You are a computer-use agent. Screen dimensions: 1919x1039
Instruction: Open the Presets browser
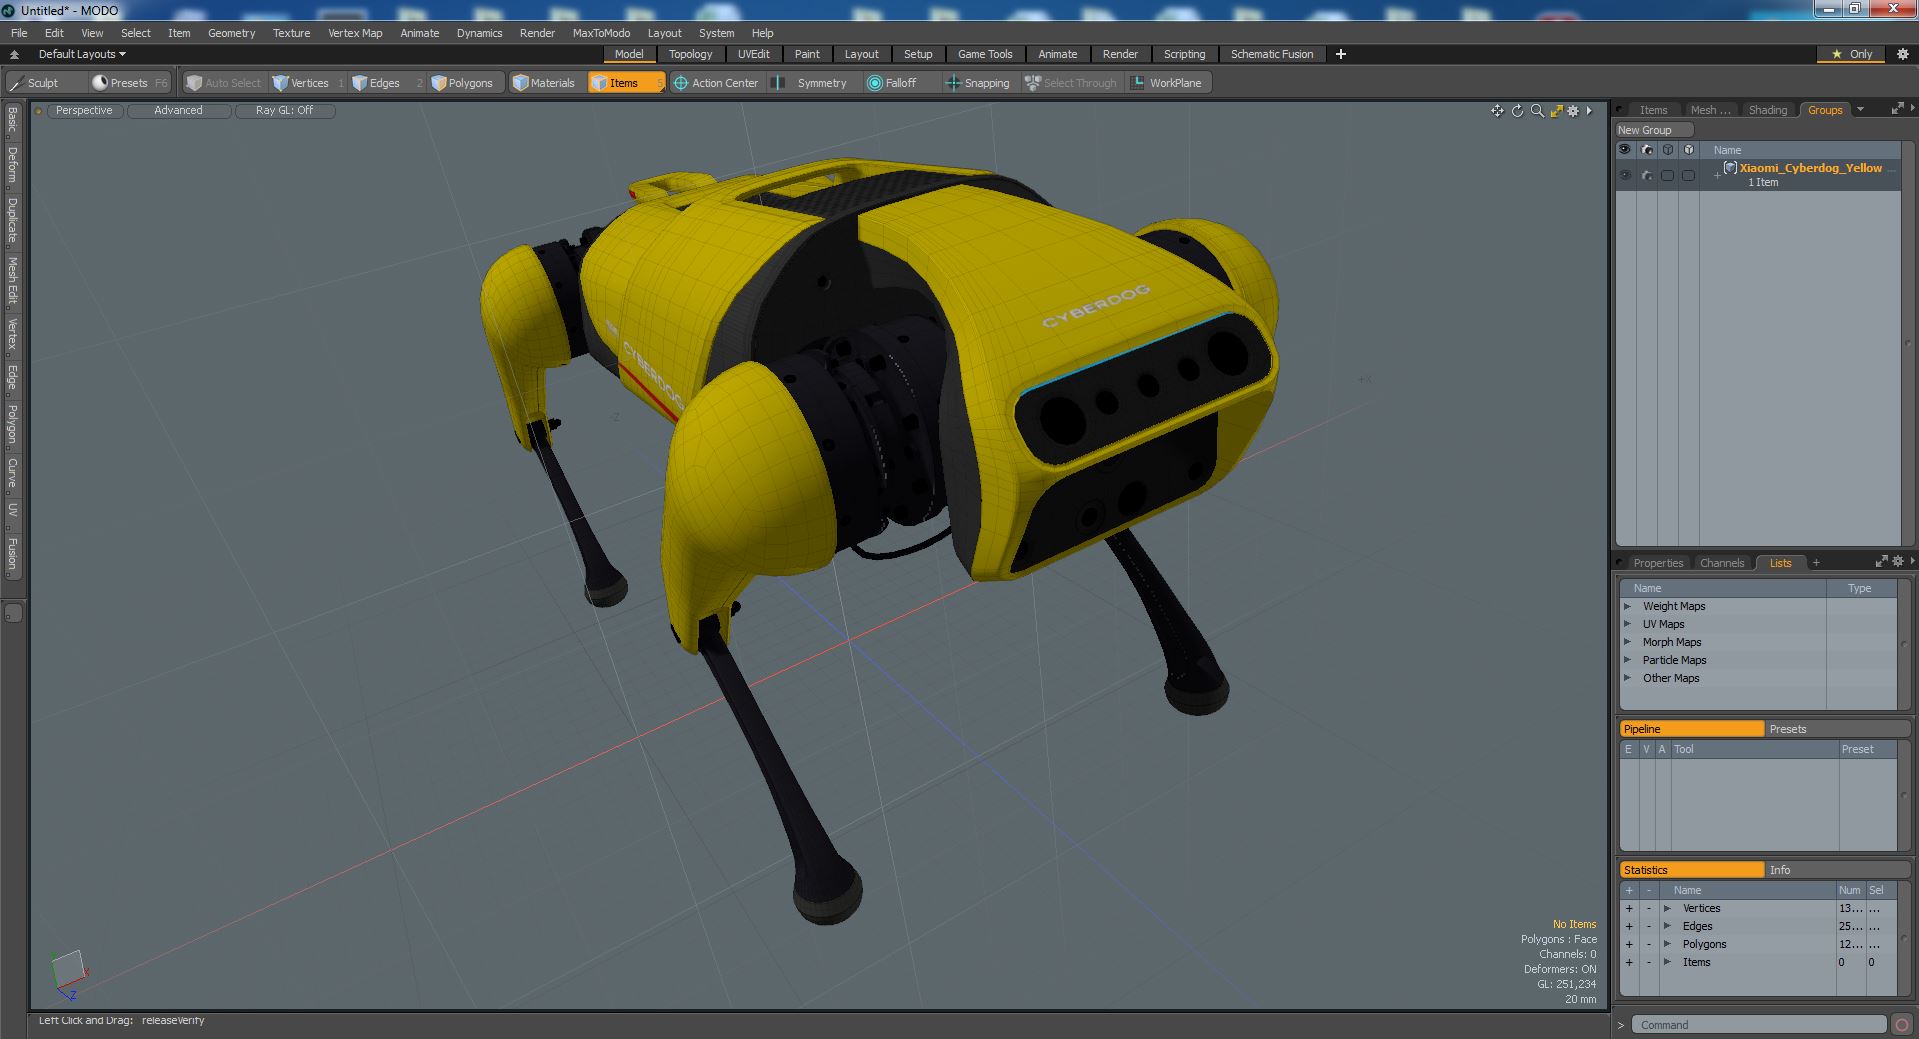click(128, 83)
